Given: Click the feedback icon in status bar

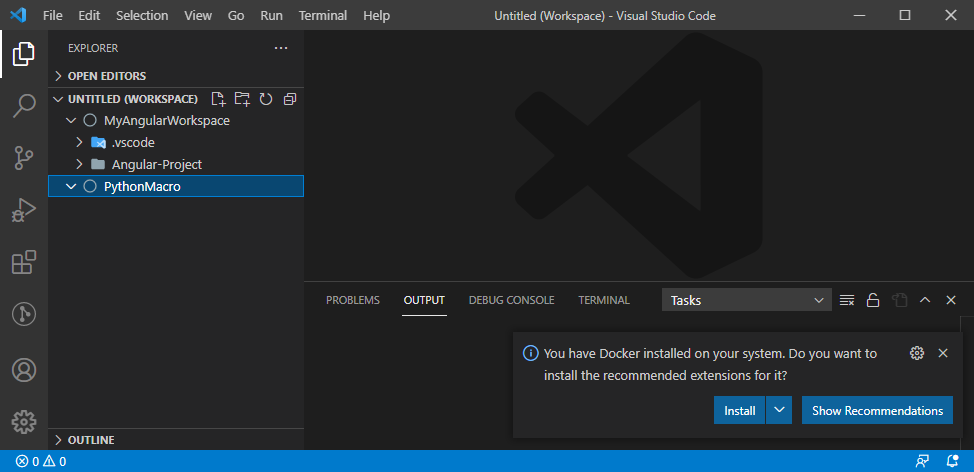Looking at the screenshot, I should click(922, 461).
